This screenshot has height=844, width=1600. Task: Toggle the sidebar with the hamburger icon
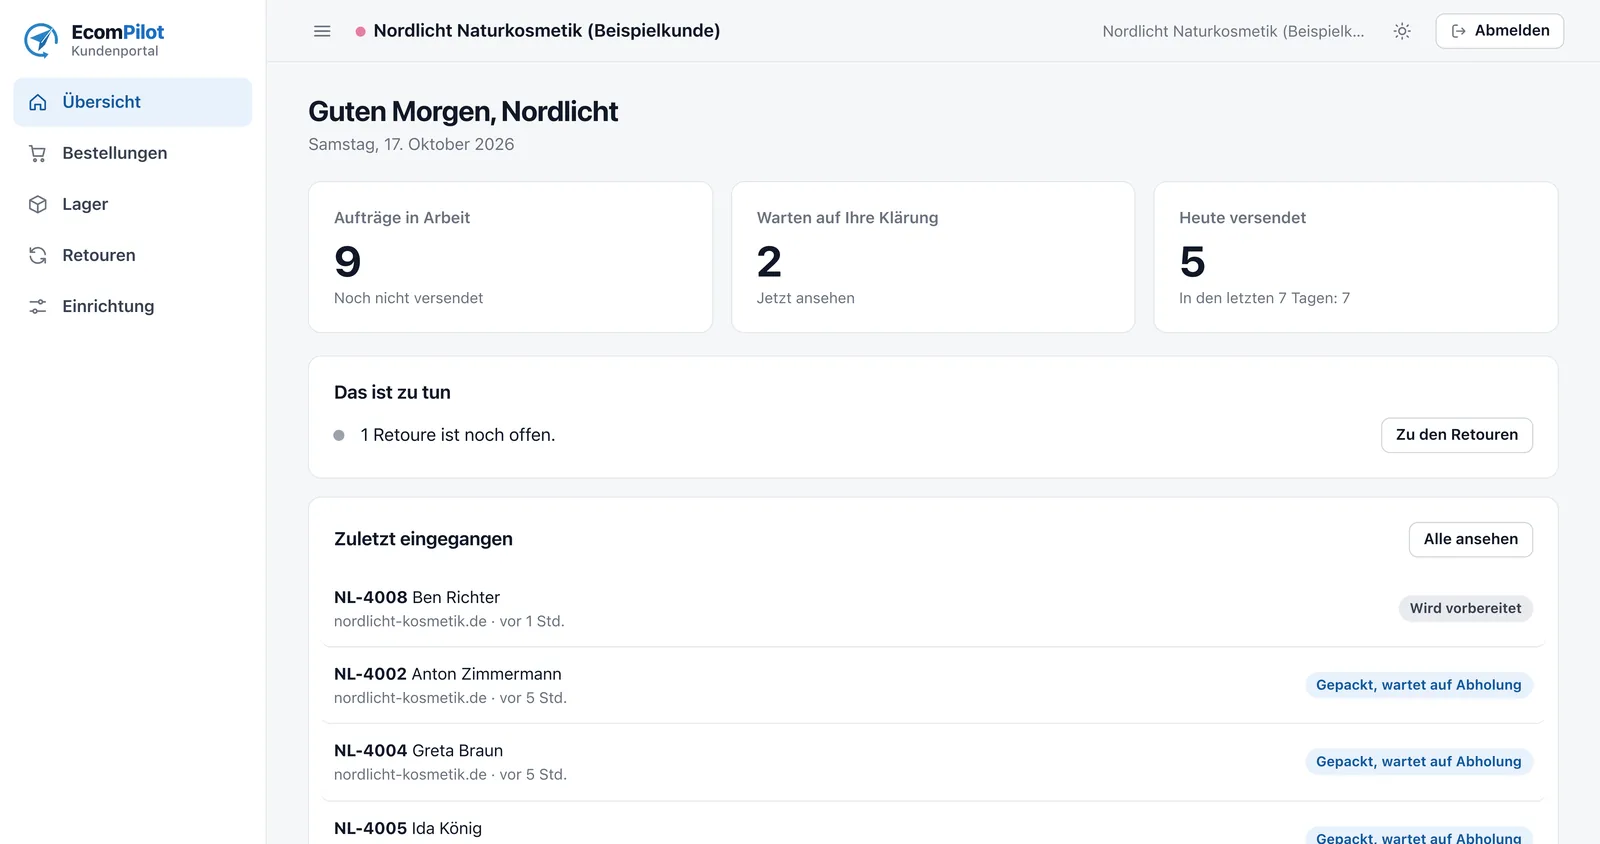pyautogui.click(x=322, y=31)
